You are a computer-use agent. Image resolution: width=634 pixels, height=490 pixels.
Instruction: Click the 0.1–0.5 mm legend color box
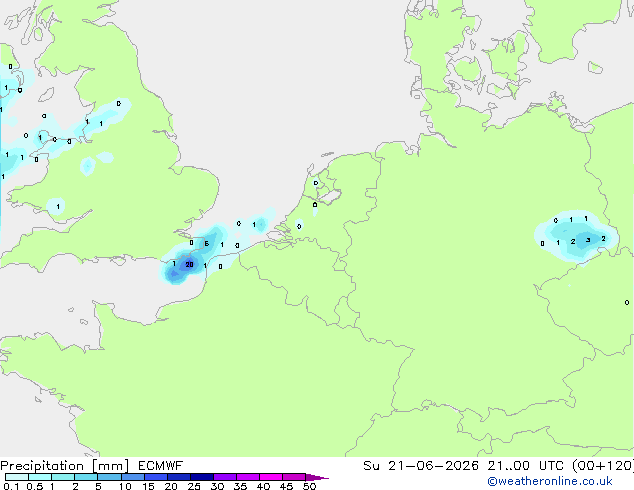17,477
